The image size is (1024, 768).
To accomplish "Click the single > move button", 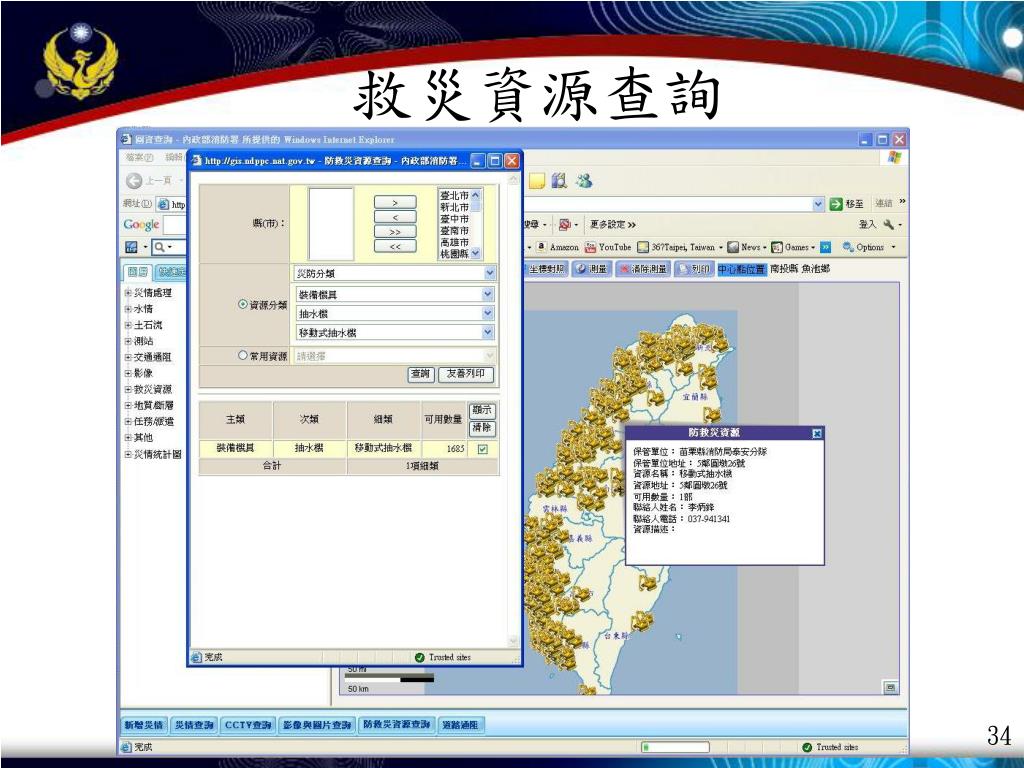I will (x=395, y=202).
